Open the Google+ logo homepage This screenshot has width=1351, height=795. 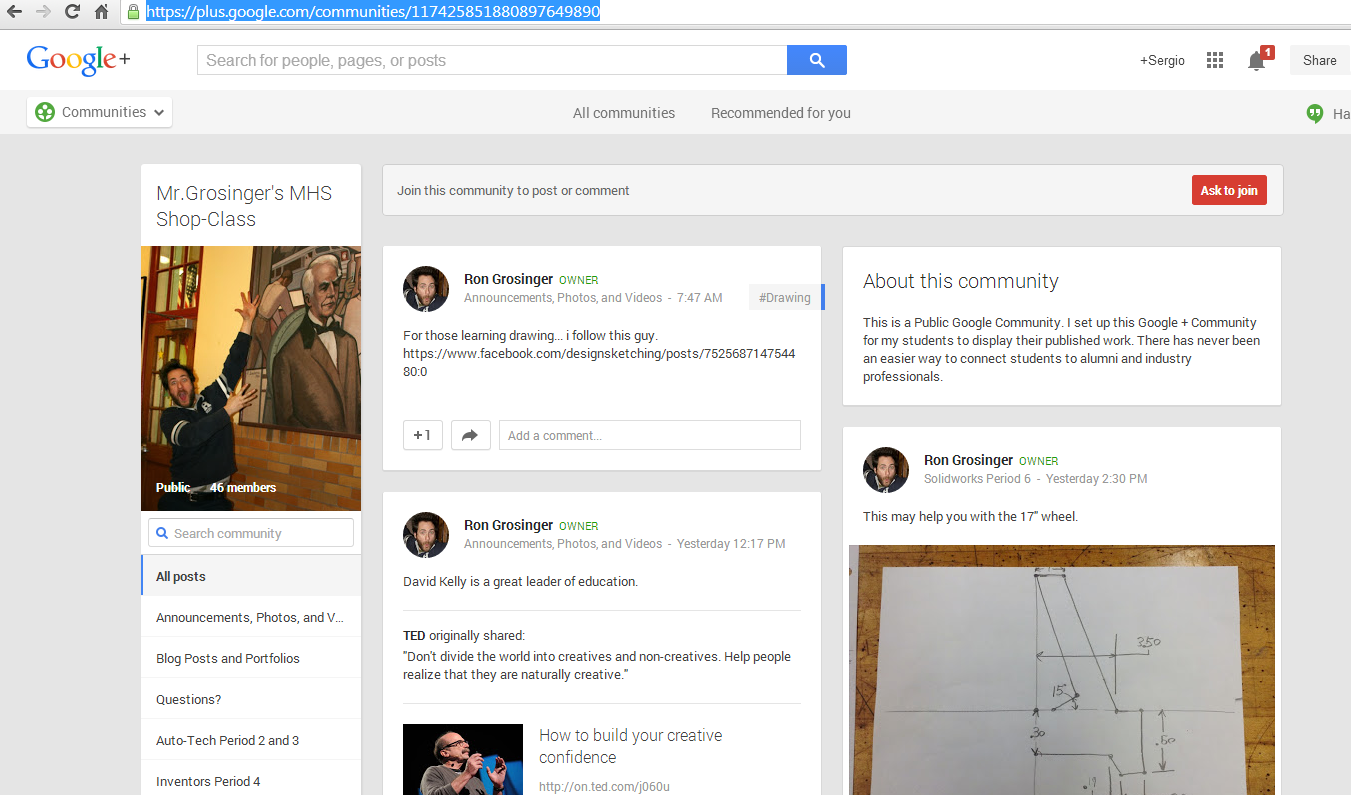coord(78,60)
